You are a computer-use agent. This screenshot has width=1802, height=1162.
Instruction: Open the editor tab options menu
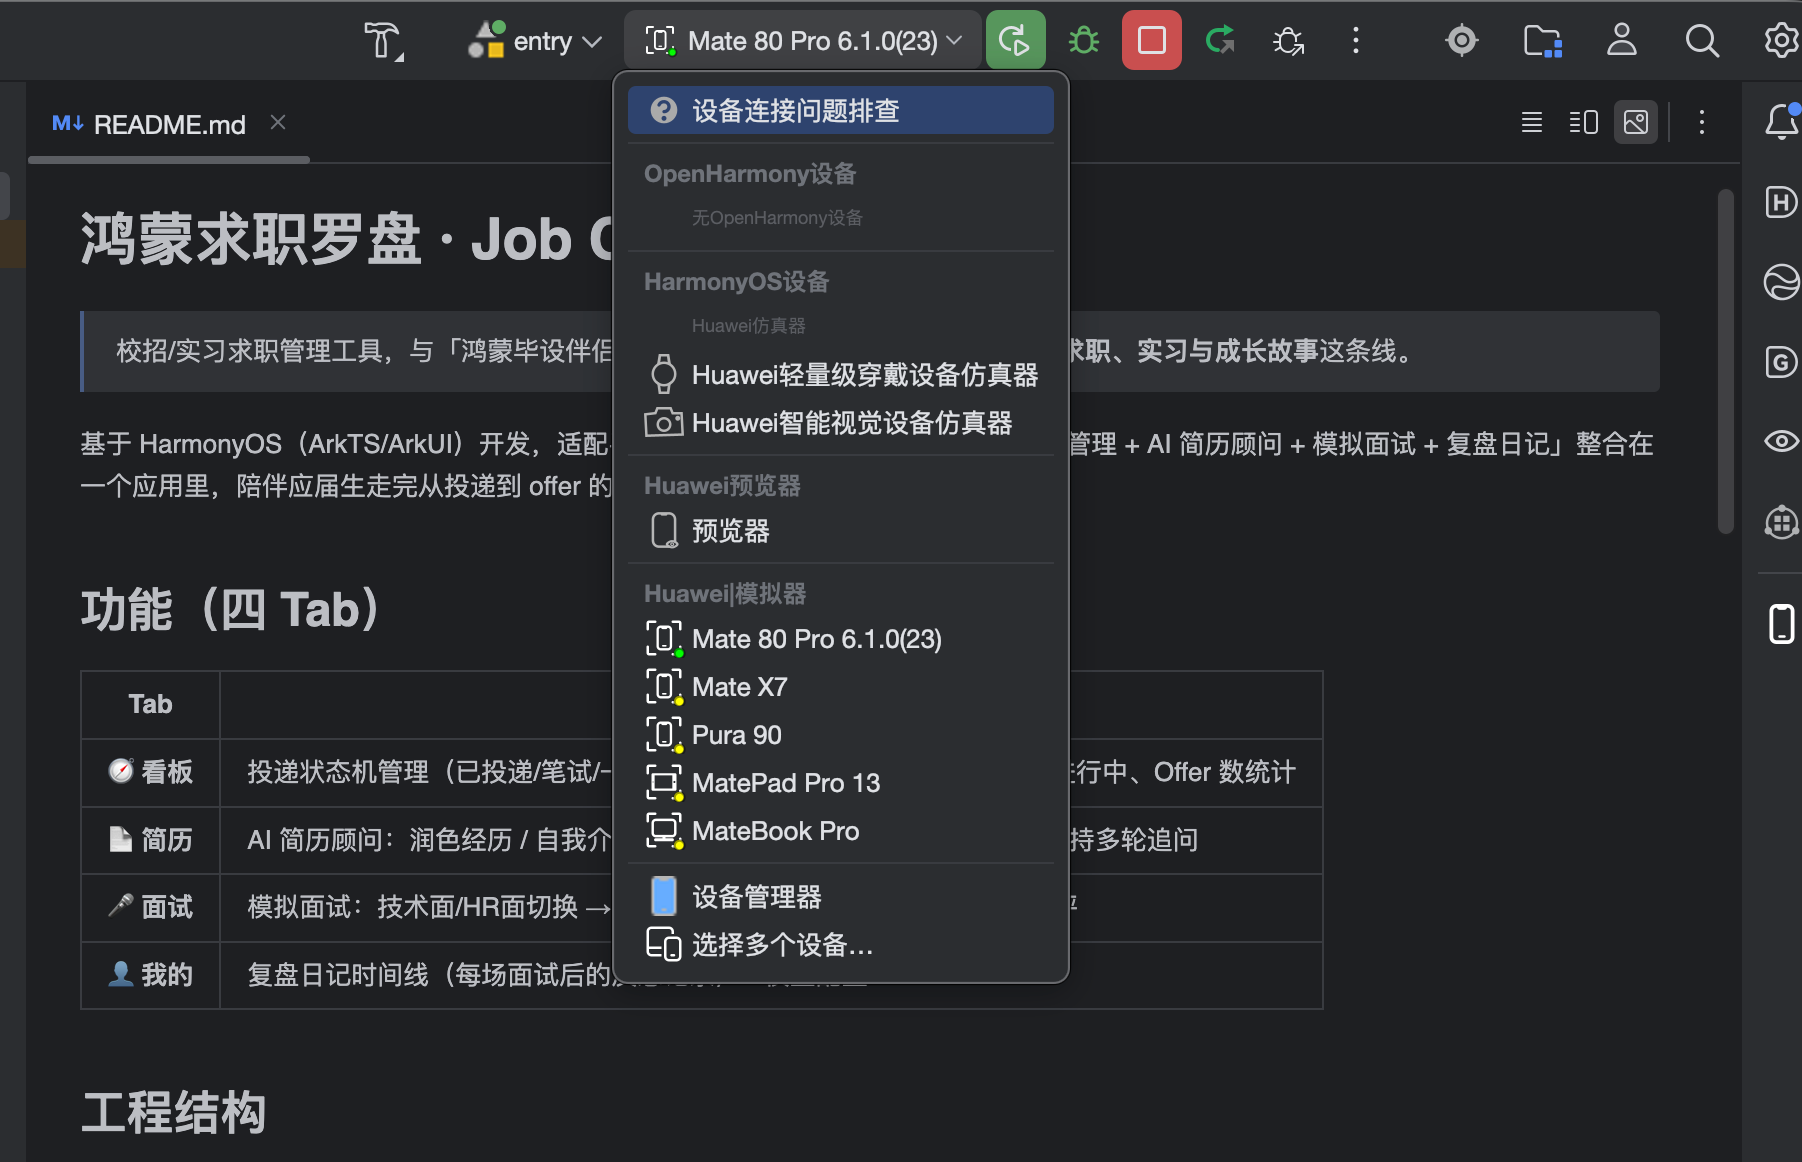1701,123
